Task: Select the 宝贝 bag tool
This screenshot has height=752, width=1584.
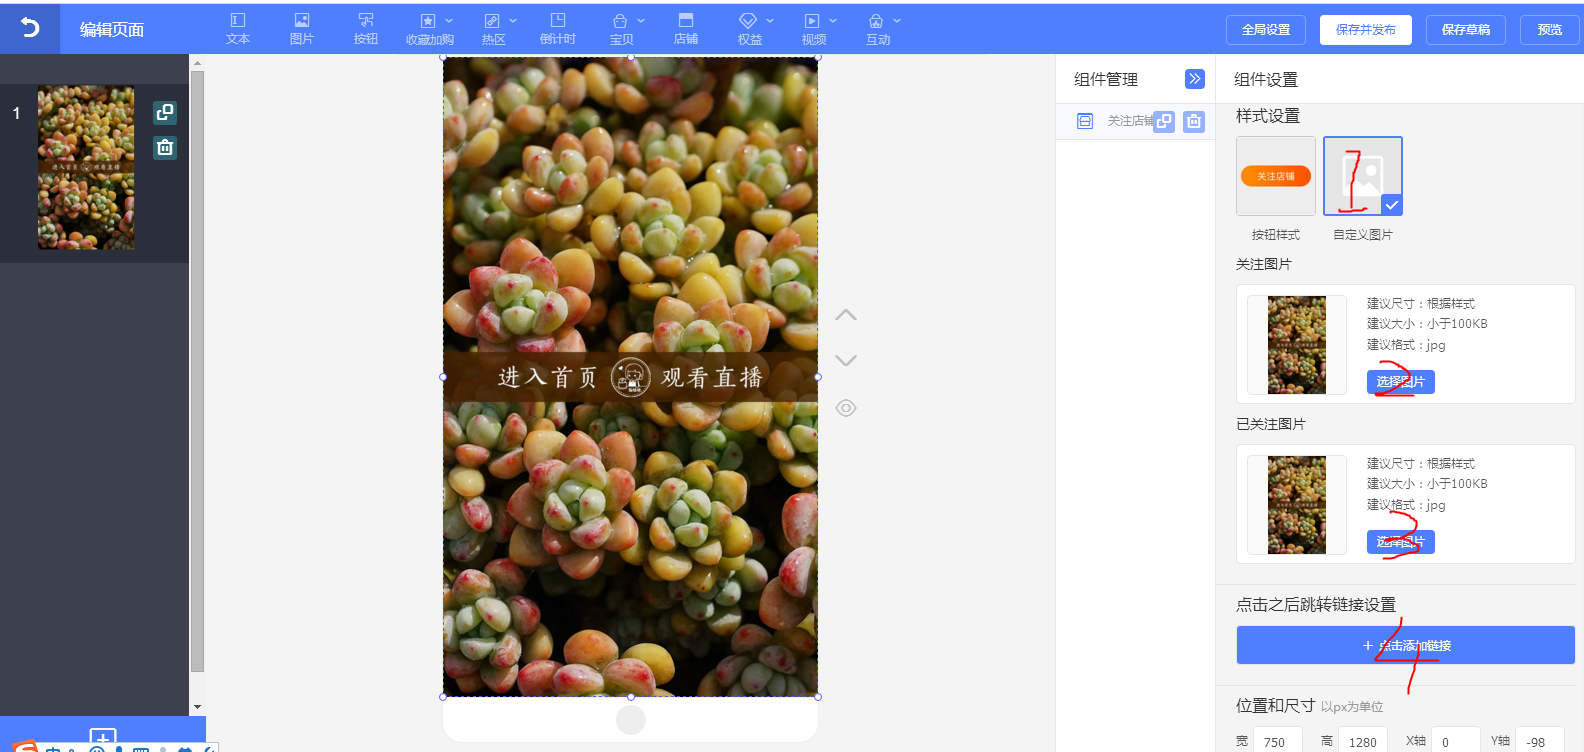Action: click(621, 29)
